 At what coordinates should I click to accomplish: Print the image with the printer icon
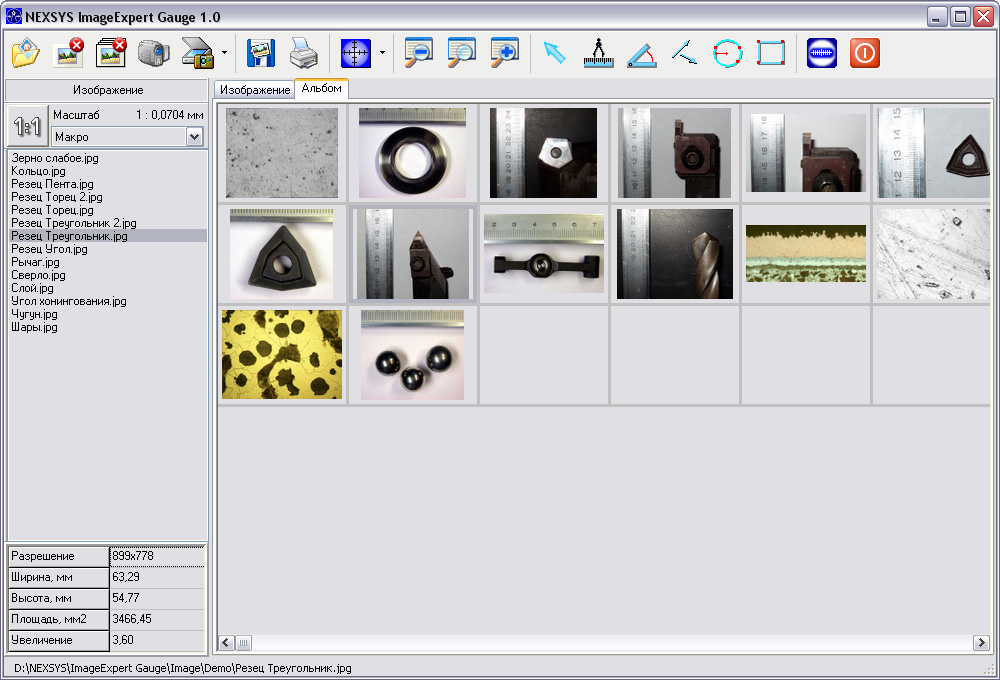(304, 53)
